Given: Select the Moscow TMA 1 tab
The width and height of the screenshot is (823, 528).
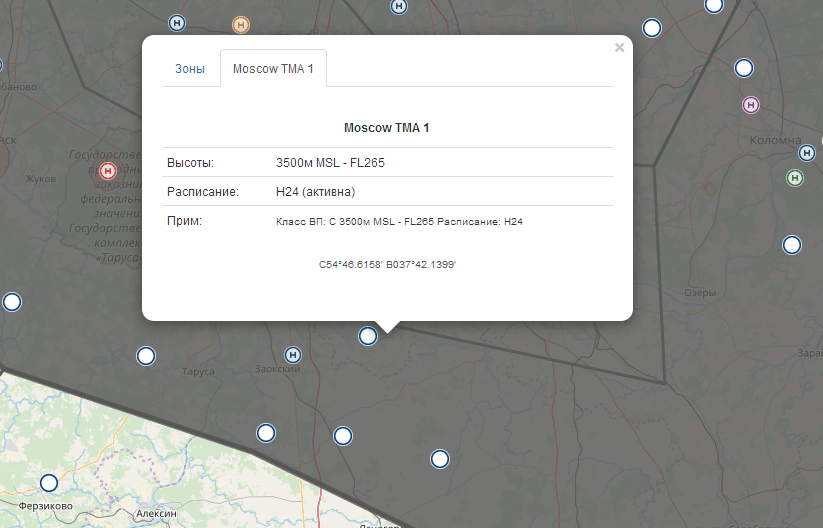Looking at the screenshot, I should point(273,69).
